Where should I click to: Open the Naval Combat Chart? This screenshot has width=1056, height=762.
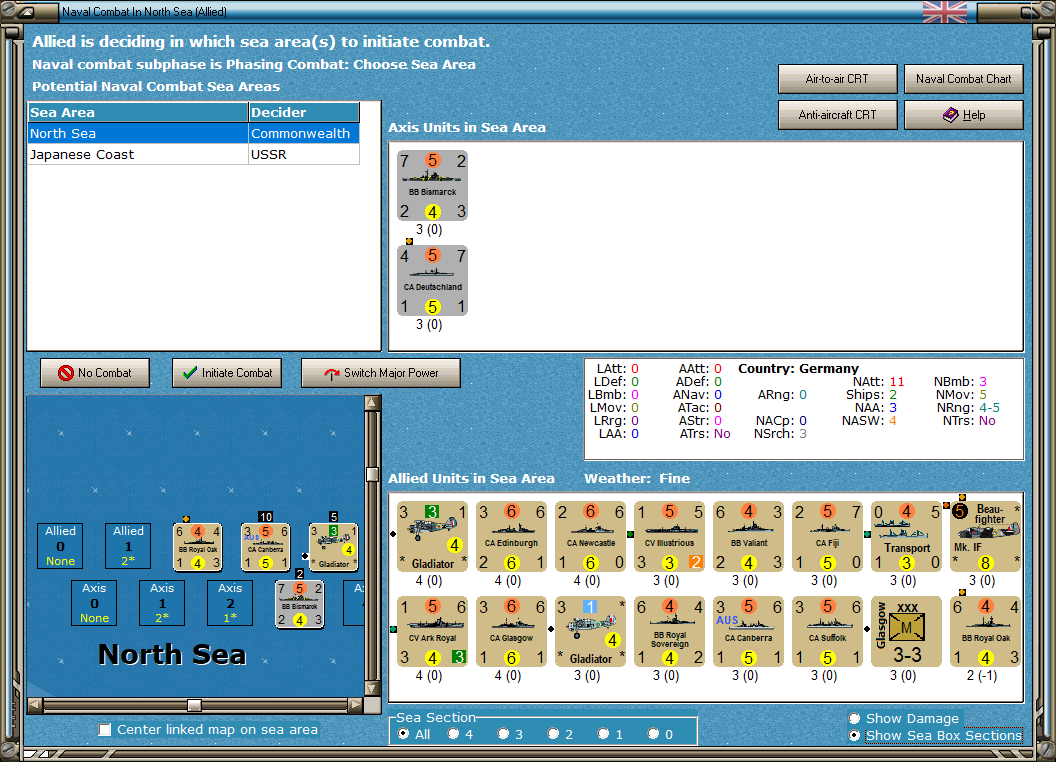(x=964, y=79)
